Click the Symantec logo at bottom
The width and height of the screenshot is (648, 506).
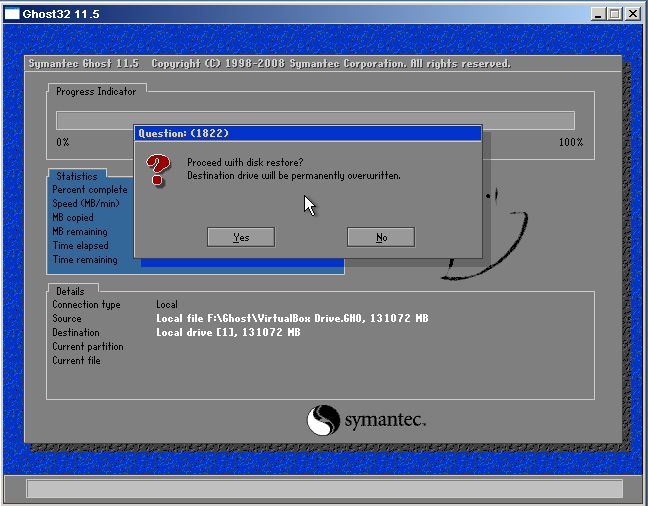click(x=366, y=420)
